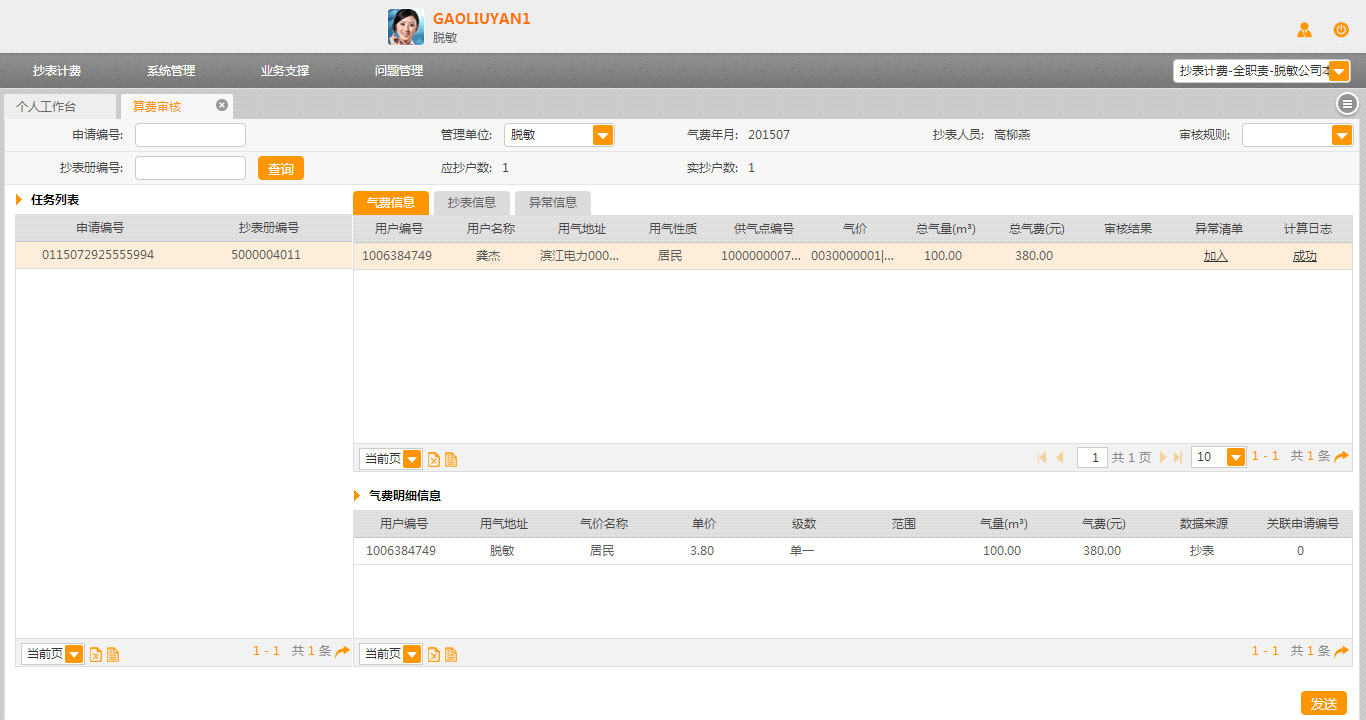The height and width of the screenshot is (720, 1366).
Task: Open the 审核规则 dropdown
Action: pos(1341,135)
